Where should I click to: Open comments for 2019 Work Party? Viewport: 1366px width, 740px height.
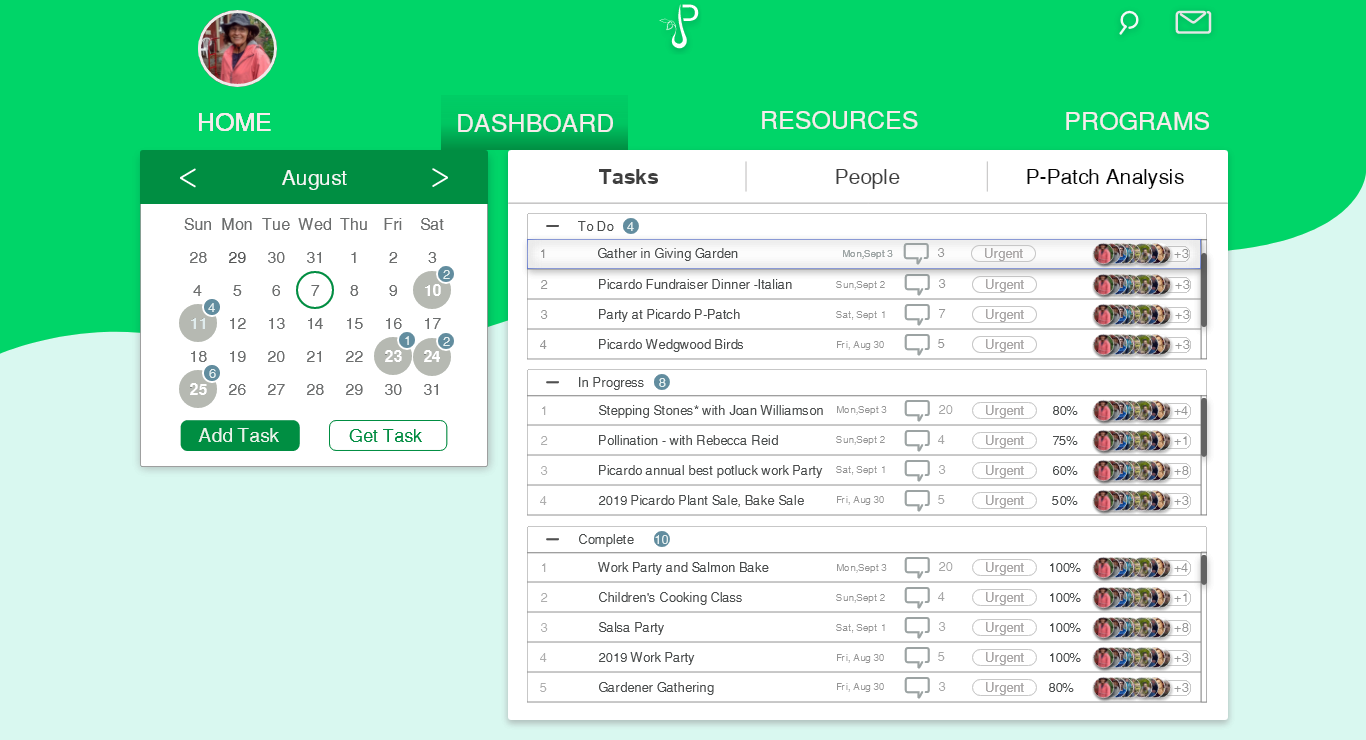coord(917,658)
